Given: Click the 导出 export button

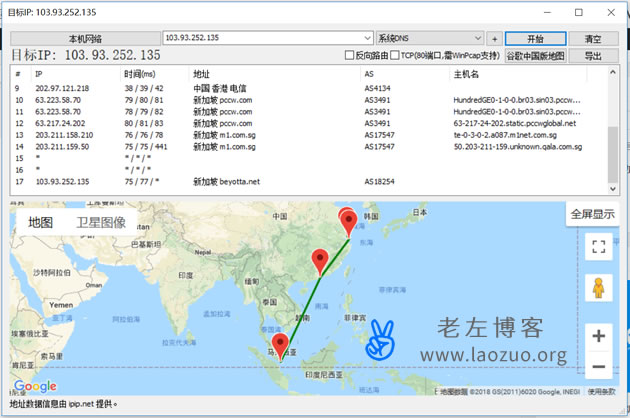Looking at the screenshot, I should (x=593, y=56).
